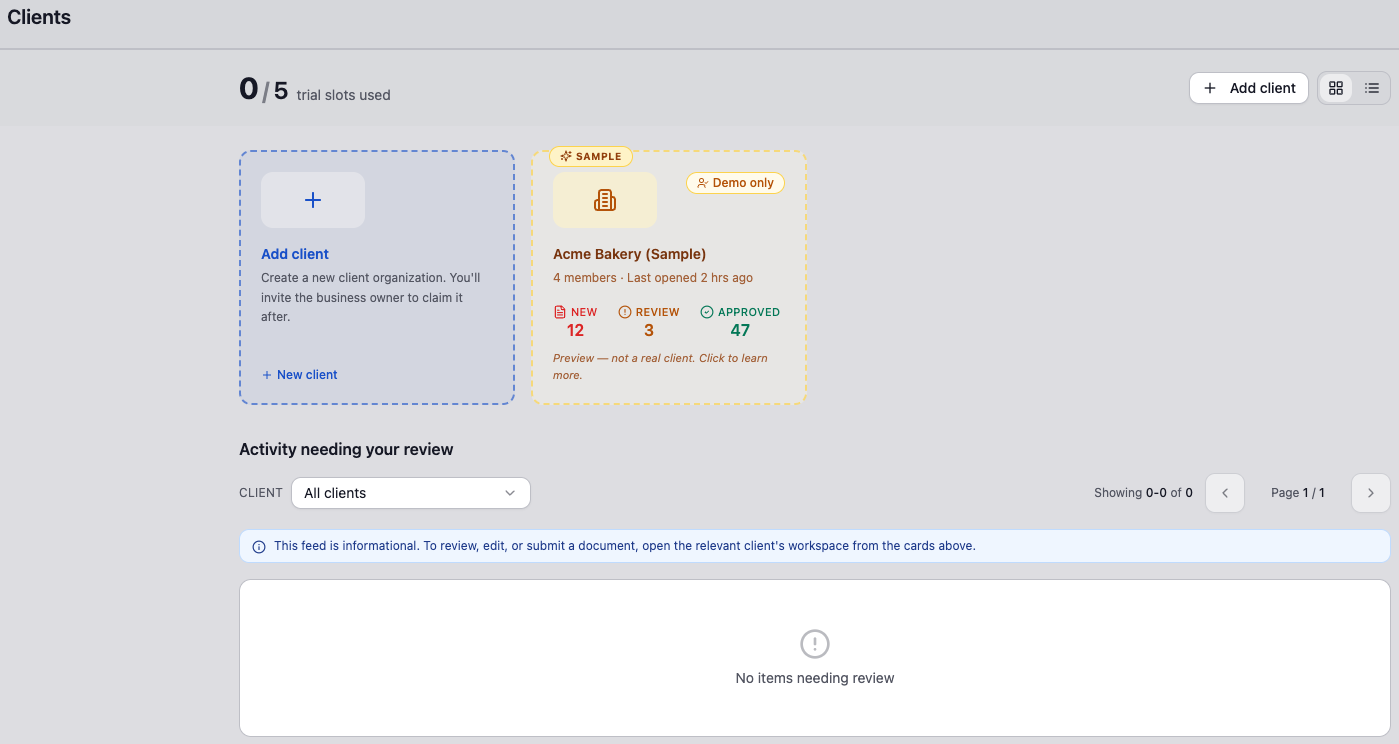Viewport: 1399px width, 744px height.
Task: Click the Add client card heading
Action: pyautogui.click(x=295, y=254)
